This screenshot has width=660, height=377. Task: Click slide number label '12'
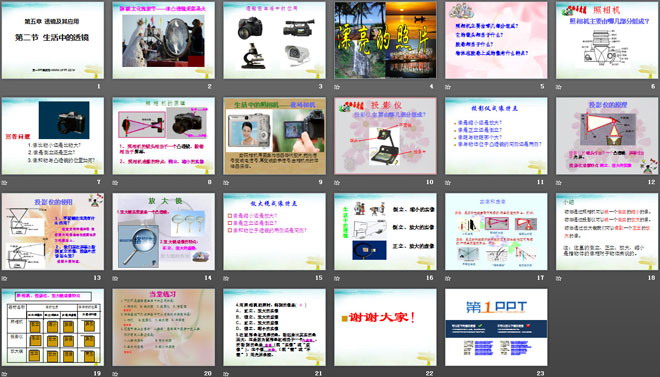point(652,182)
